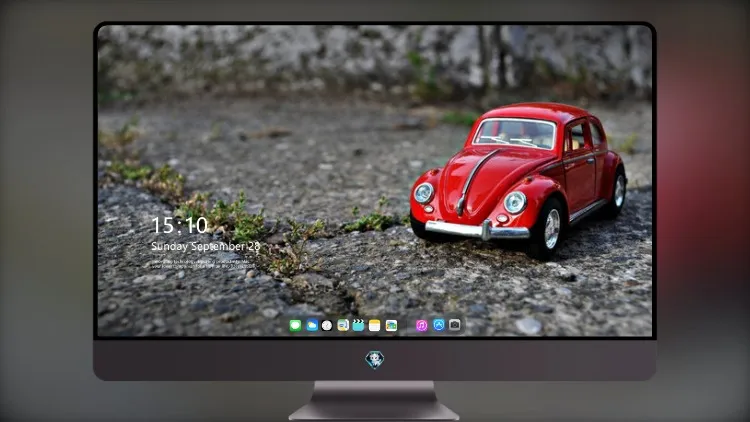Click the red car's windshield
This screenshot has height=422, width=750.
coord(515,133)
